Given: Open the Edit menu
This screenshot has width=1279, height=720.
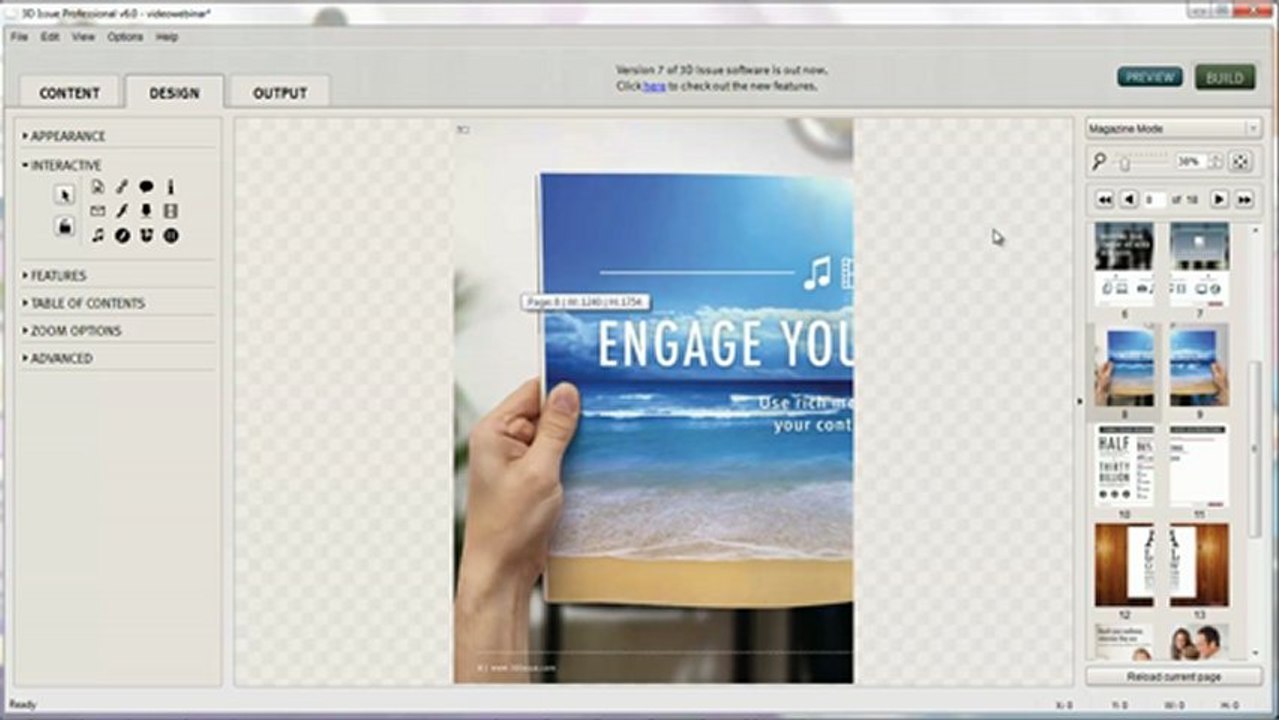Looking at the screenshot, I should 50,37.
